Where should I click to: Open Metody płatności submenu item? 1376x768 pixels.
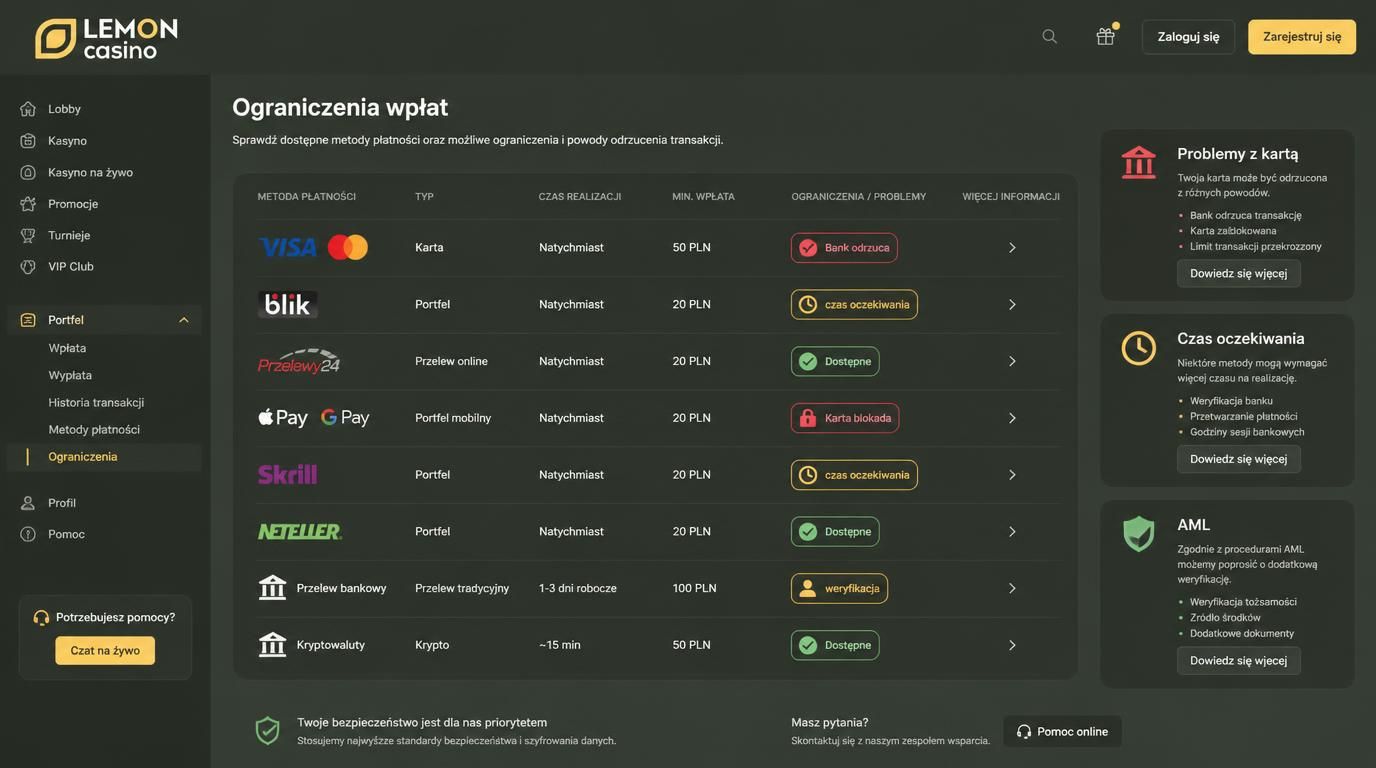pos(94,429)
